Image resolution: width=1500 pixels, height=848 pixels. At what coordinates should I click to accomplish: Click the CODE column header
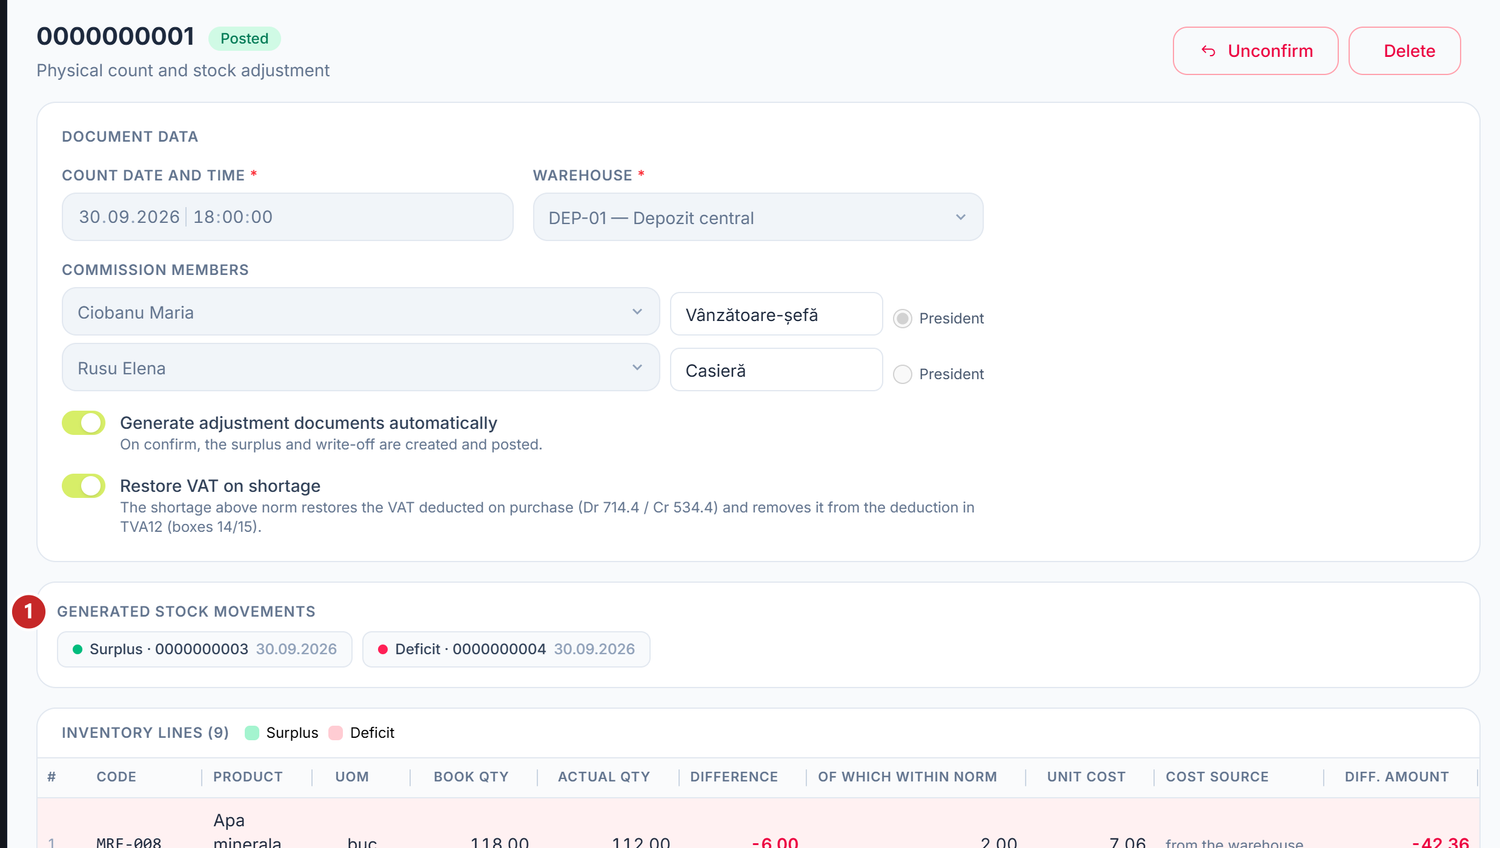pyautogui.click(x=117, y=777)
